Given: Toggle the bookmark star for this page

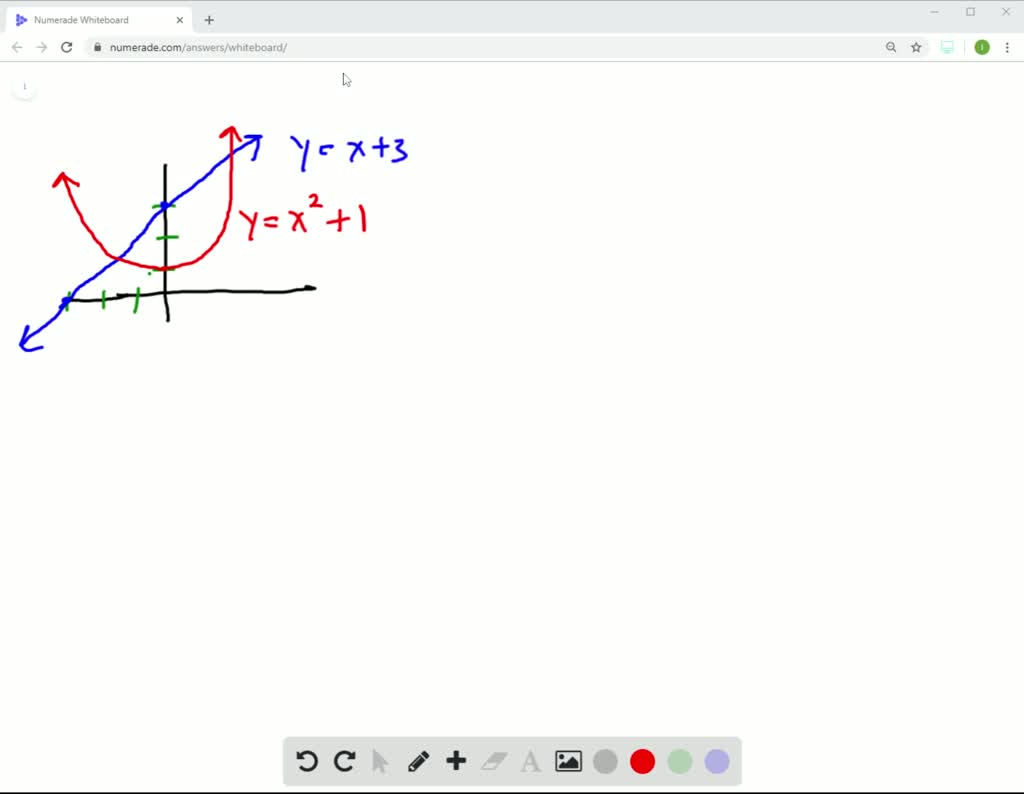Looking at the screenshot, I should (916, 46).
